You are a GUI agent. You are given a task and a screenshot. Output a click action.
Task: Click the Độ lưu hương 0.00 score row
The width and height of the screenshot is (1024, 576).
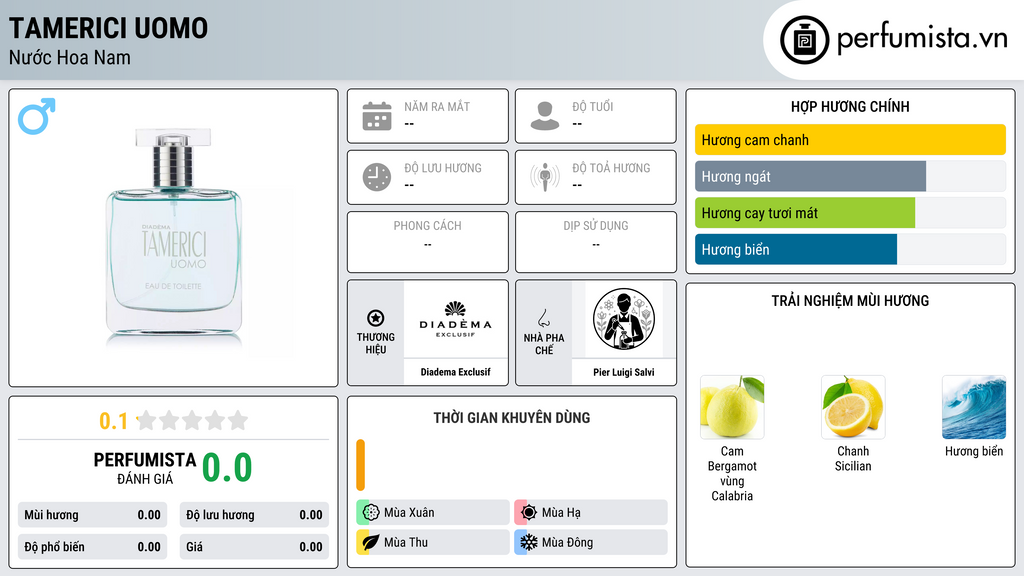[x=254, y=515]
